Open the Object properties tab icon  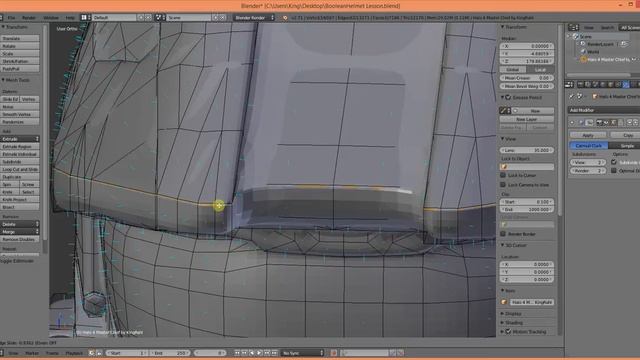(611, 84)
